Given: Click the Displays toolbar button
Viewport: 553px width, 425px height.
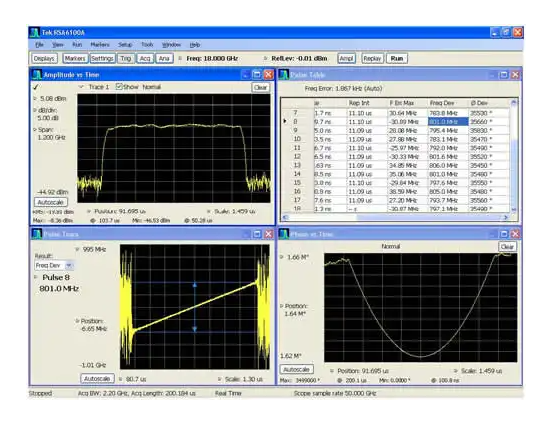Looking at the screenshot, I should click(44, 58).
